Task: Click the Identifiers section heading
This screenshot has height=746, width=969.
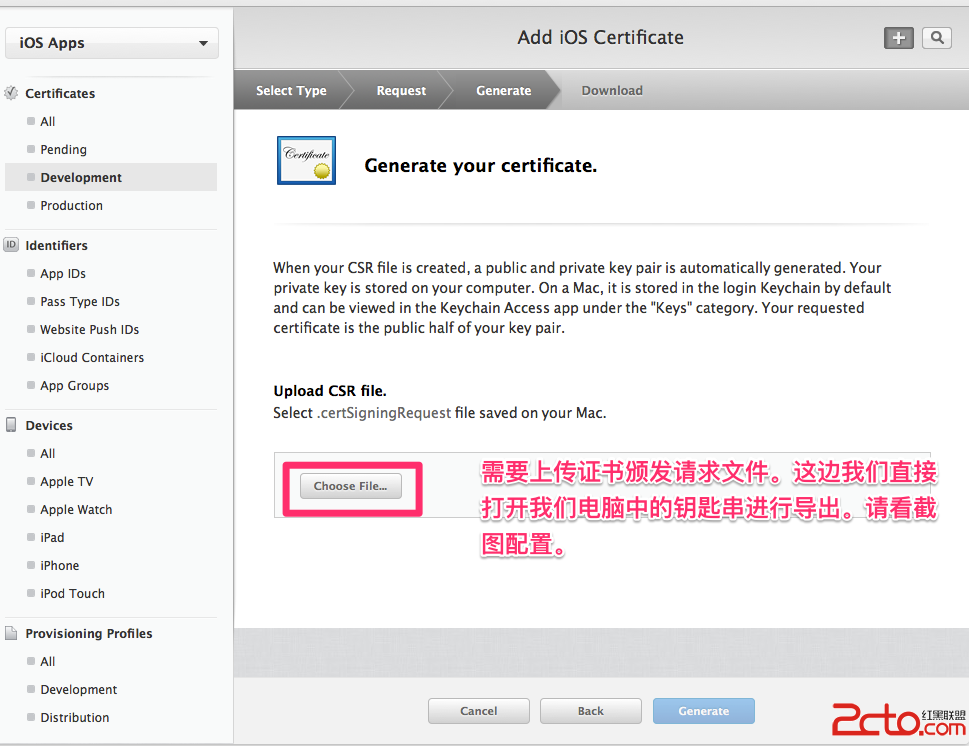Action: pos(56,245)
